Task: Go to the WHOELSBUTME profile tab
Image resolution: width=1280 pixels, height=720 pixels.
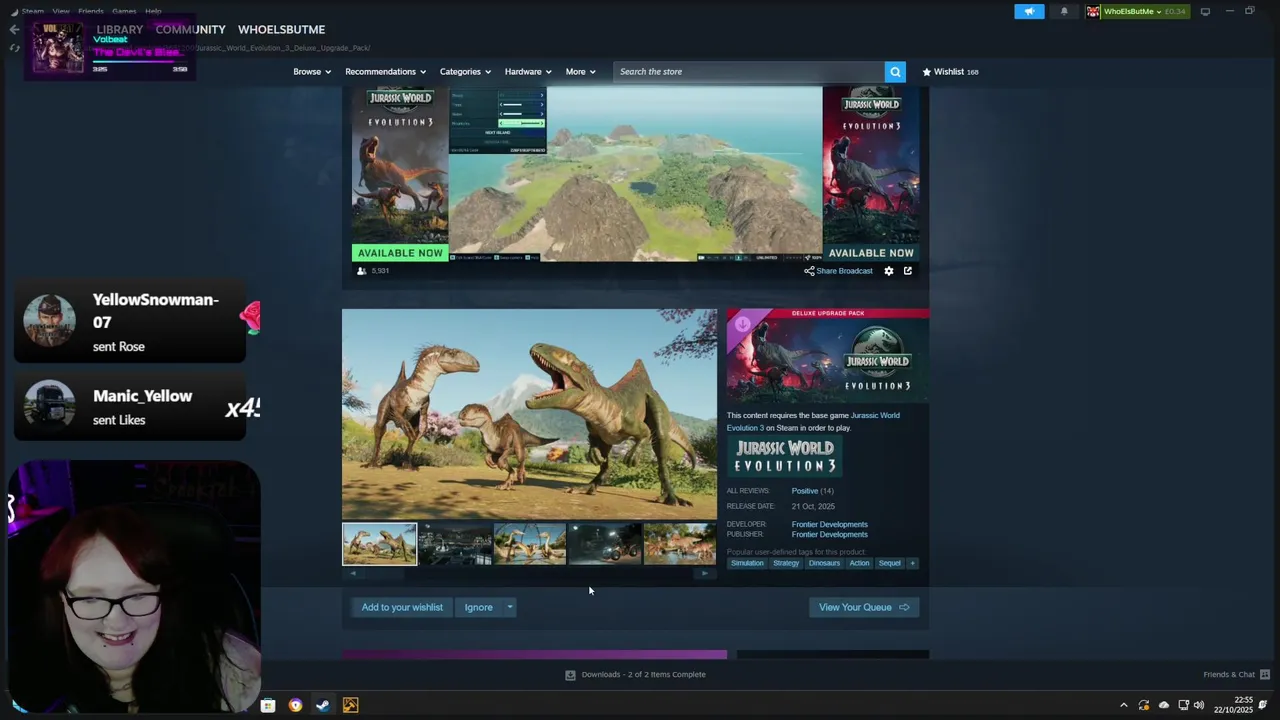Action: click(281, 29)
